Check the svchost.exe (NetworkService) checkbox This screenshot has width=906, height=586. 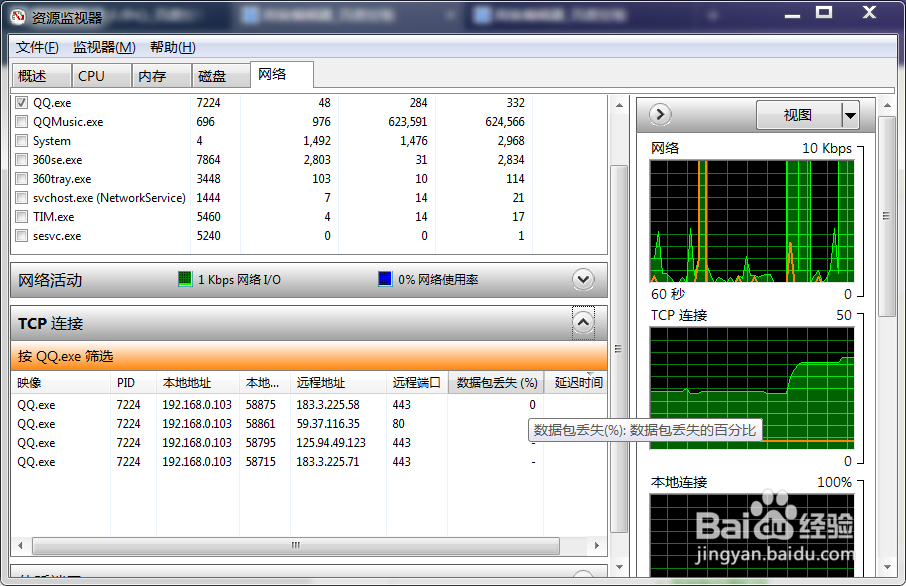tap(21, 197)
